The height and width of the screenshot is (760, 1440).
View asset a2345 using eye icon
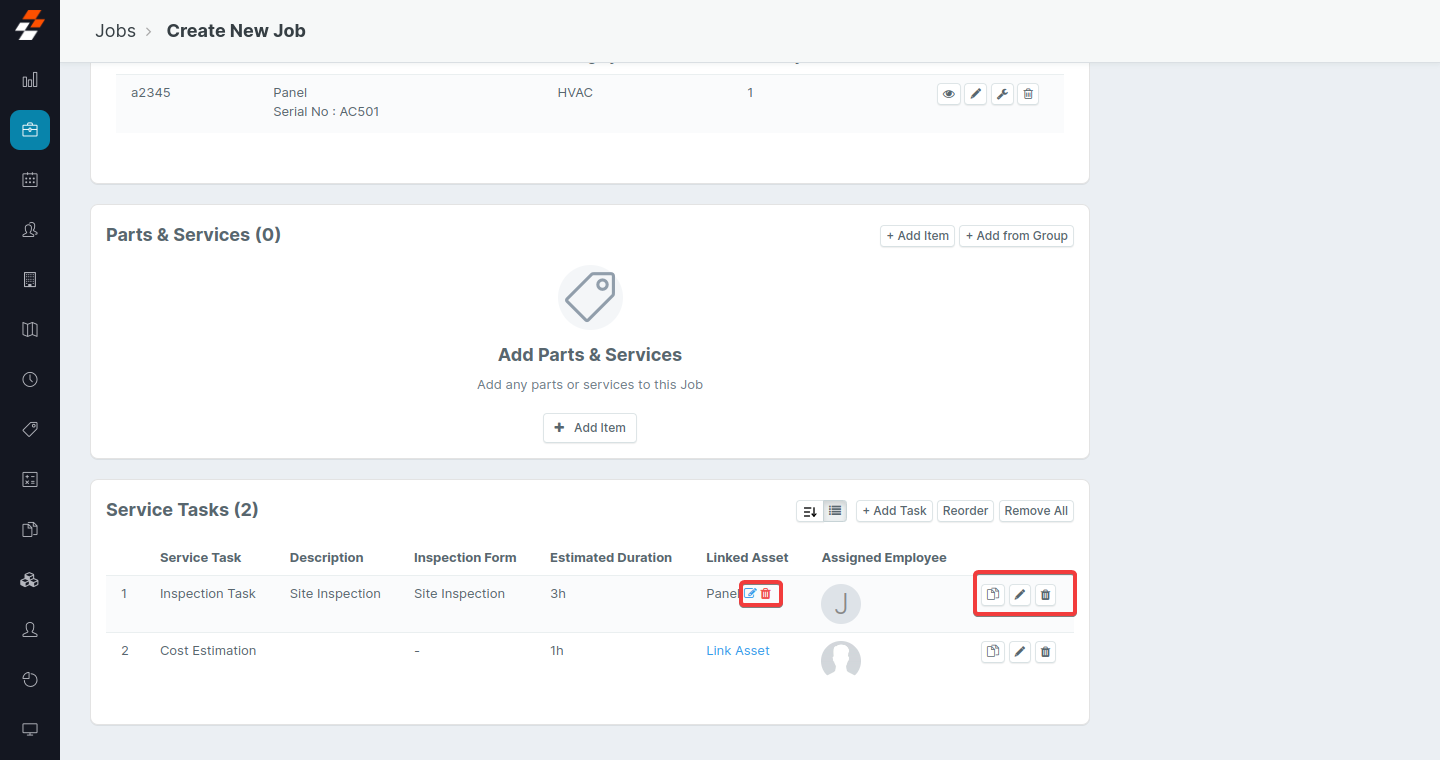pos(948,94)
